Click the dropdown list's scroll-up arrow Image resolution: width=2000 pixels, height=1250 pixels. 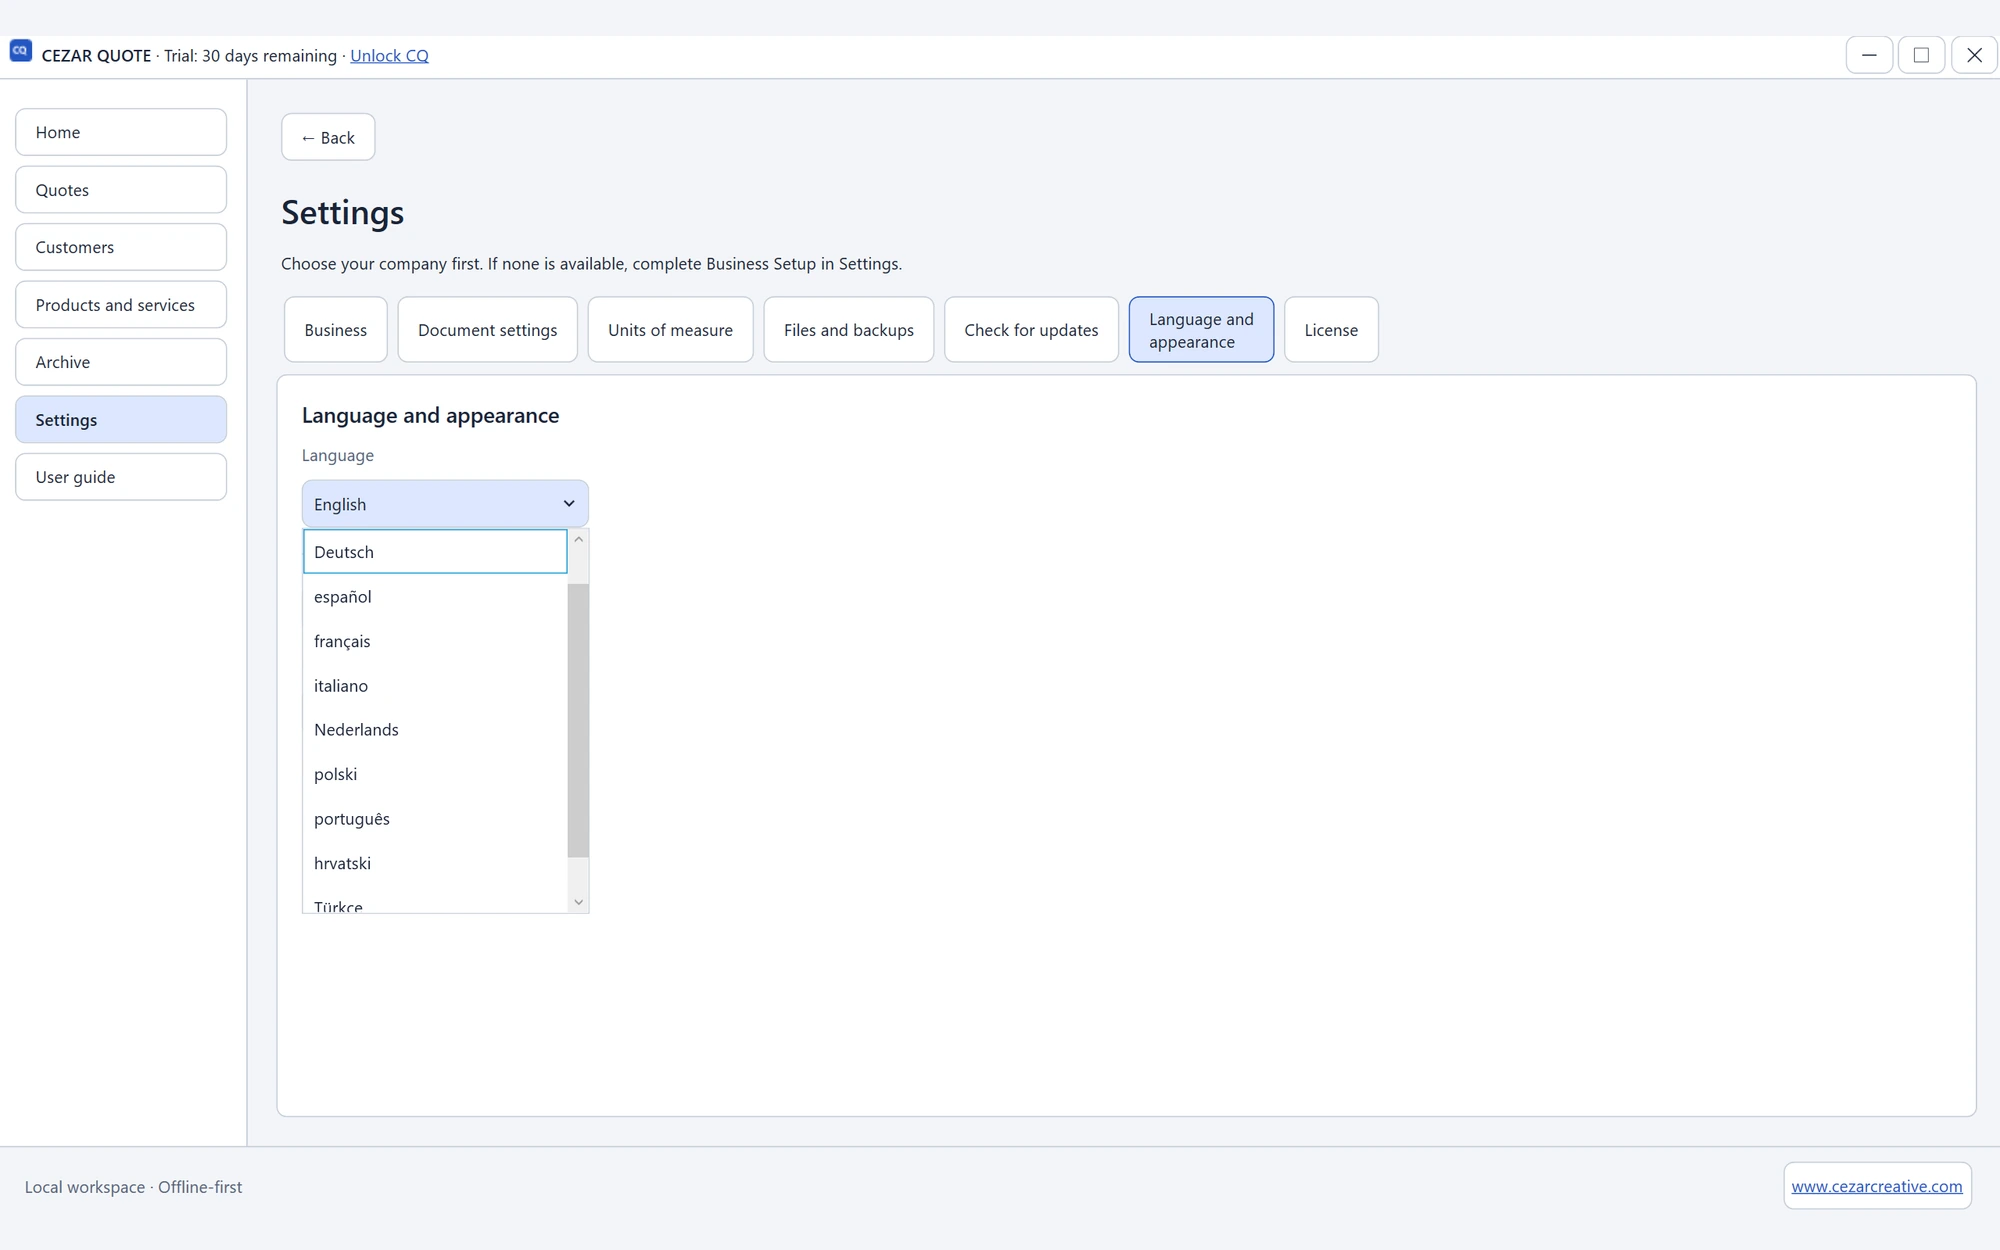[578, 539]
